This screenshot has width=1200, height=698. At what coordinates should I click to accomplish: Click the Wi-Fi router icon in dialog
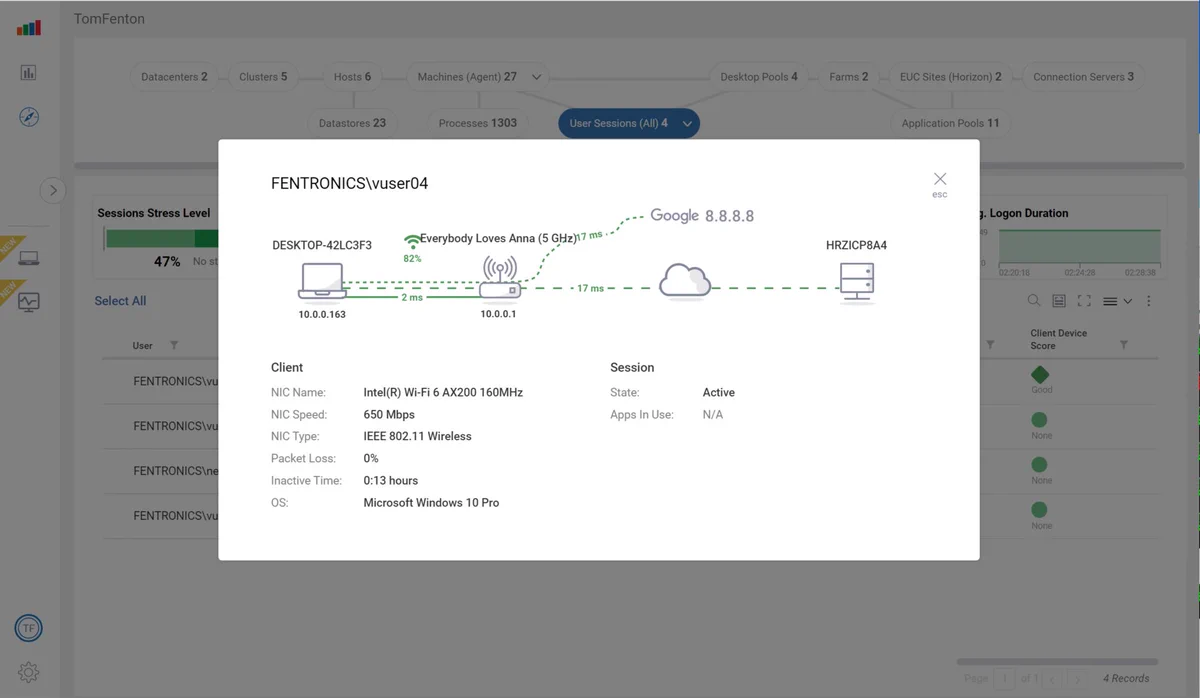(x=500, y=278)
